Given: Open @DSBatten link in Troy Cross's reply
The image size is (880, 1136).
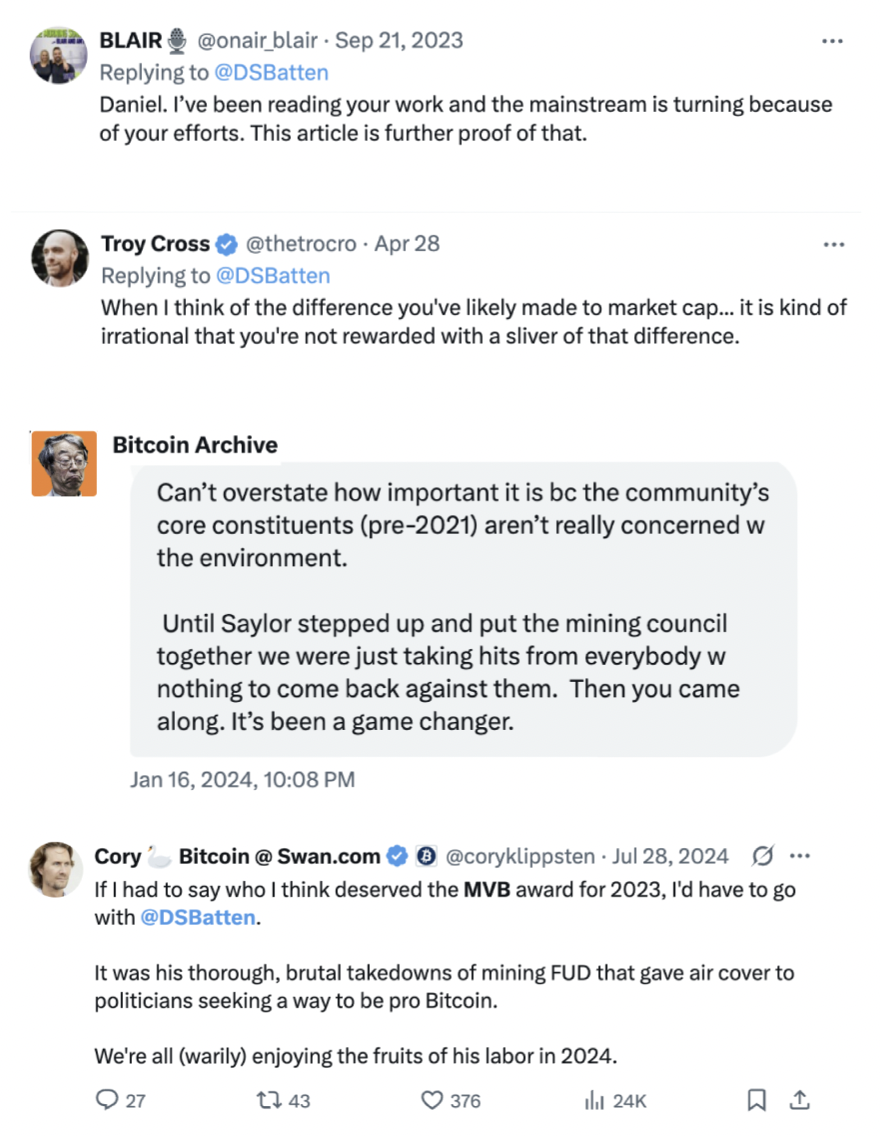Looking at the screenshot, I should 271,275.
